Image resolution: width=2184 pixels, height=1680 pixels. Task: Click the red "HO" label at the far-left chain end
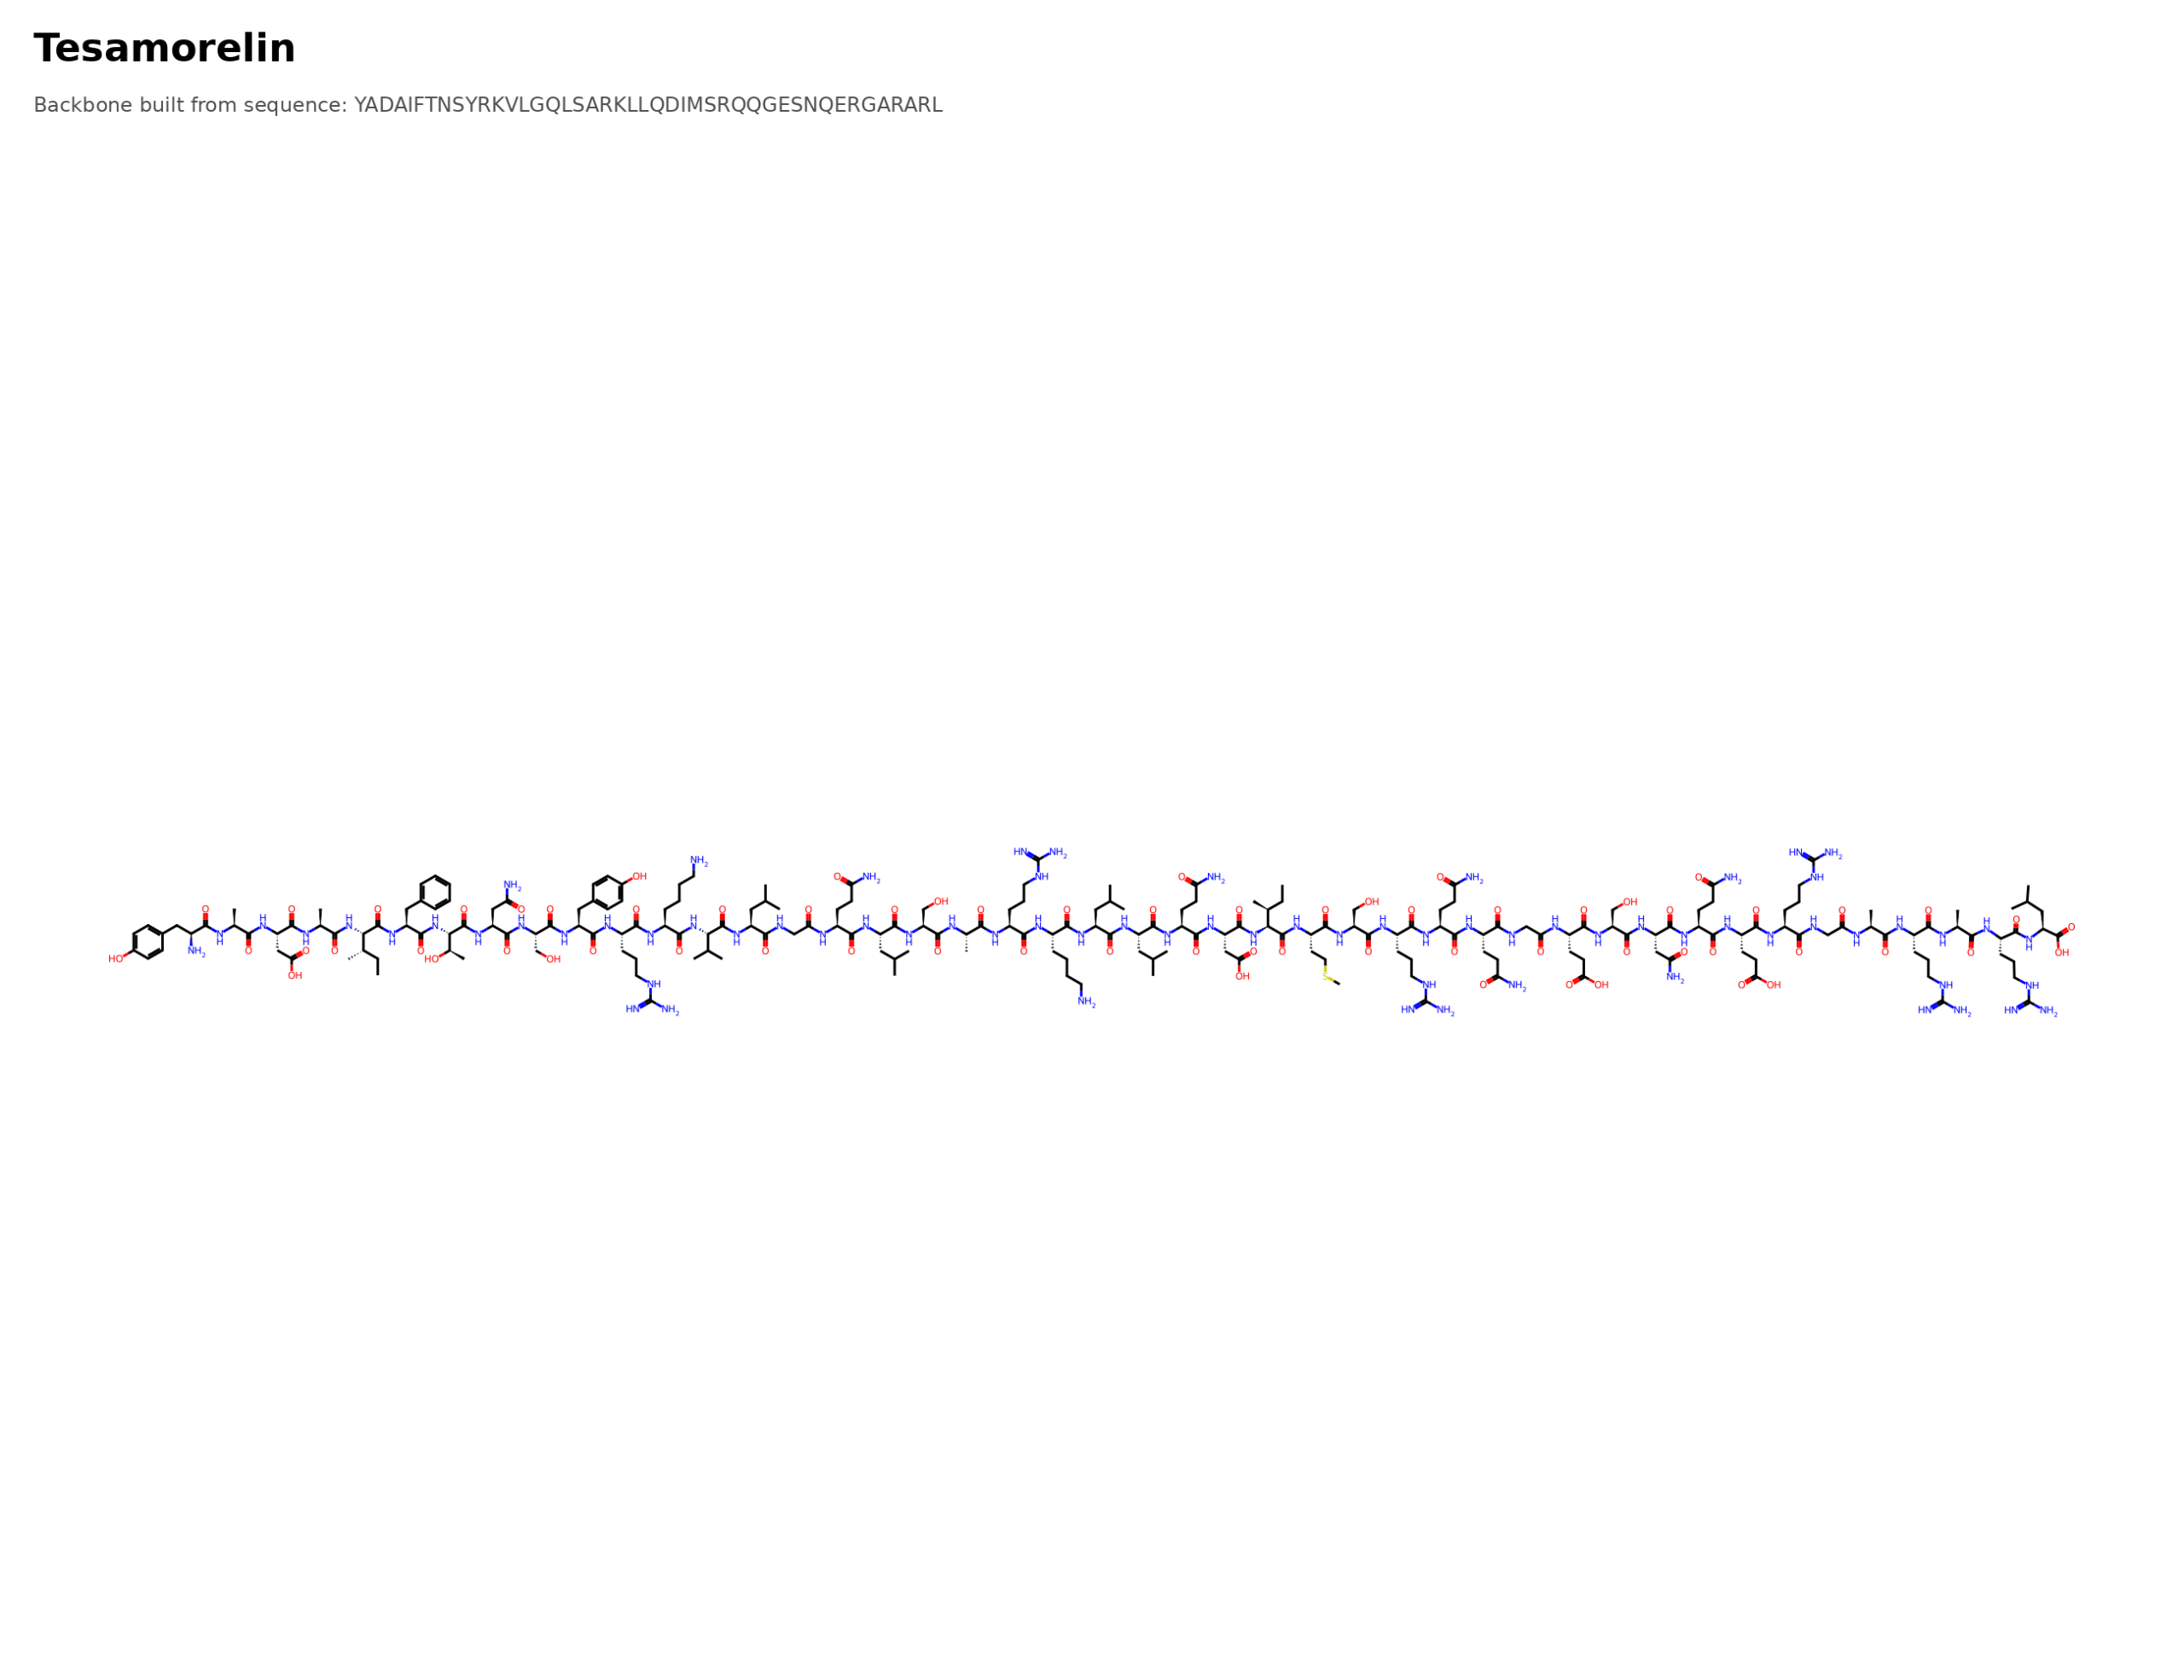[116, 959]
